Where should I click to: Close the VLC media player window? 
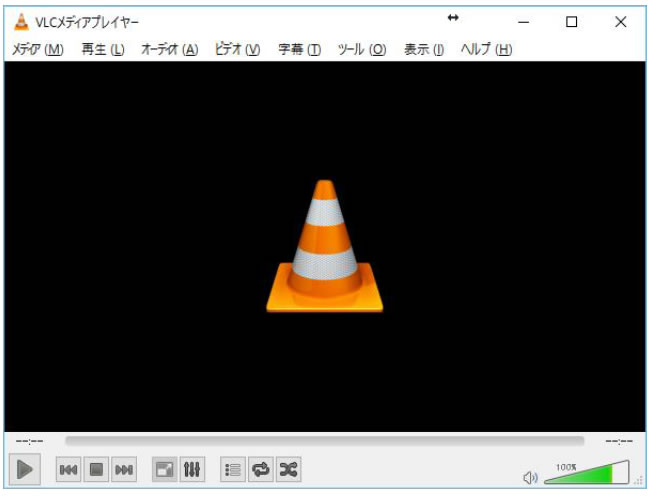click(x=620, y=22)
